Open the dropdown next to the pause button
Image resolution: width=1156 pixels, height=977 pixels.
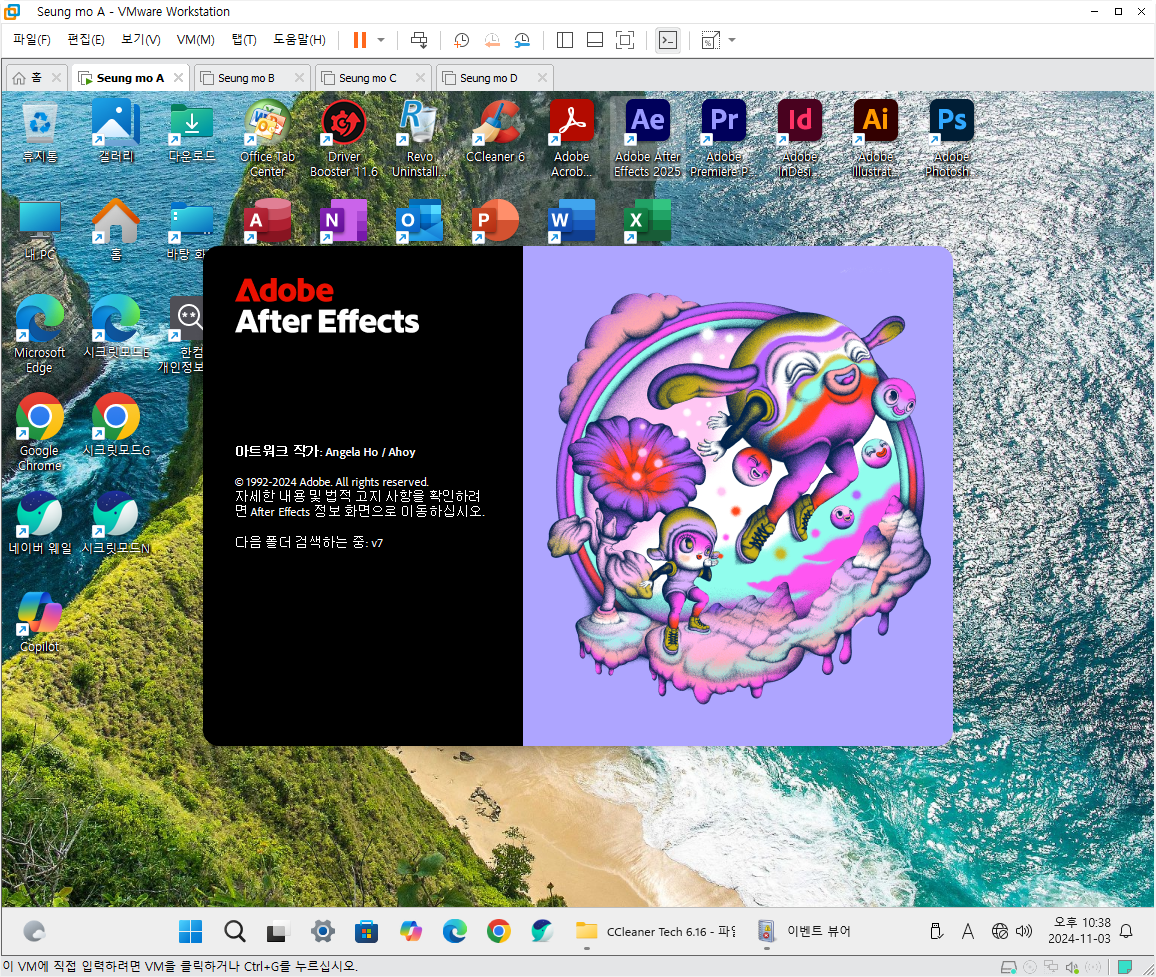pyautogui.click(x=381, y=40)
